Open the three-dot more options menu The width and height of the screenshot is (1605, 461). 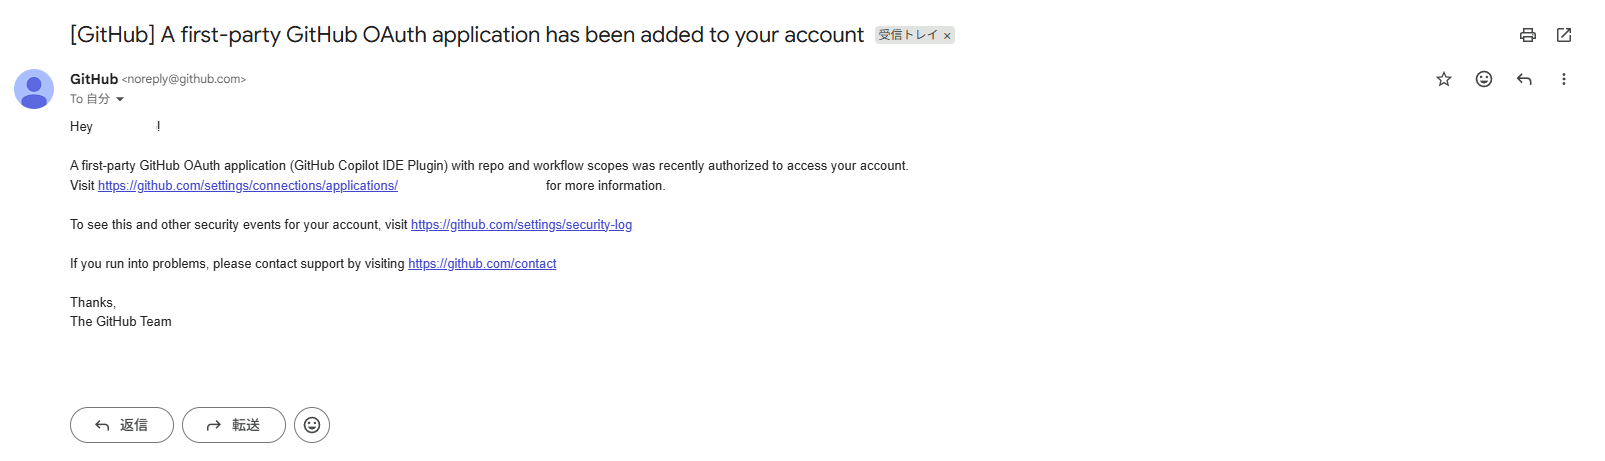tap(1564, 79)
